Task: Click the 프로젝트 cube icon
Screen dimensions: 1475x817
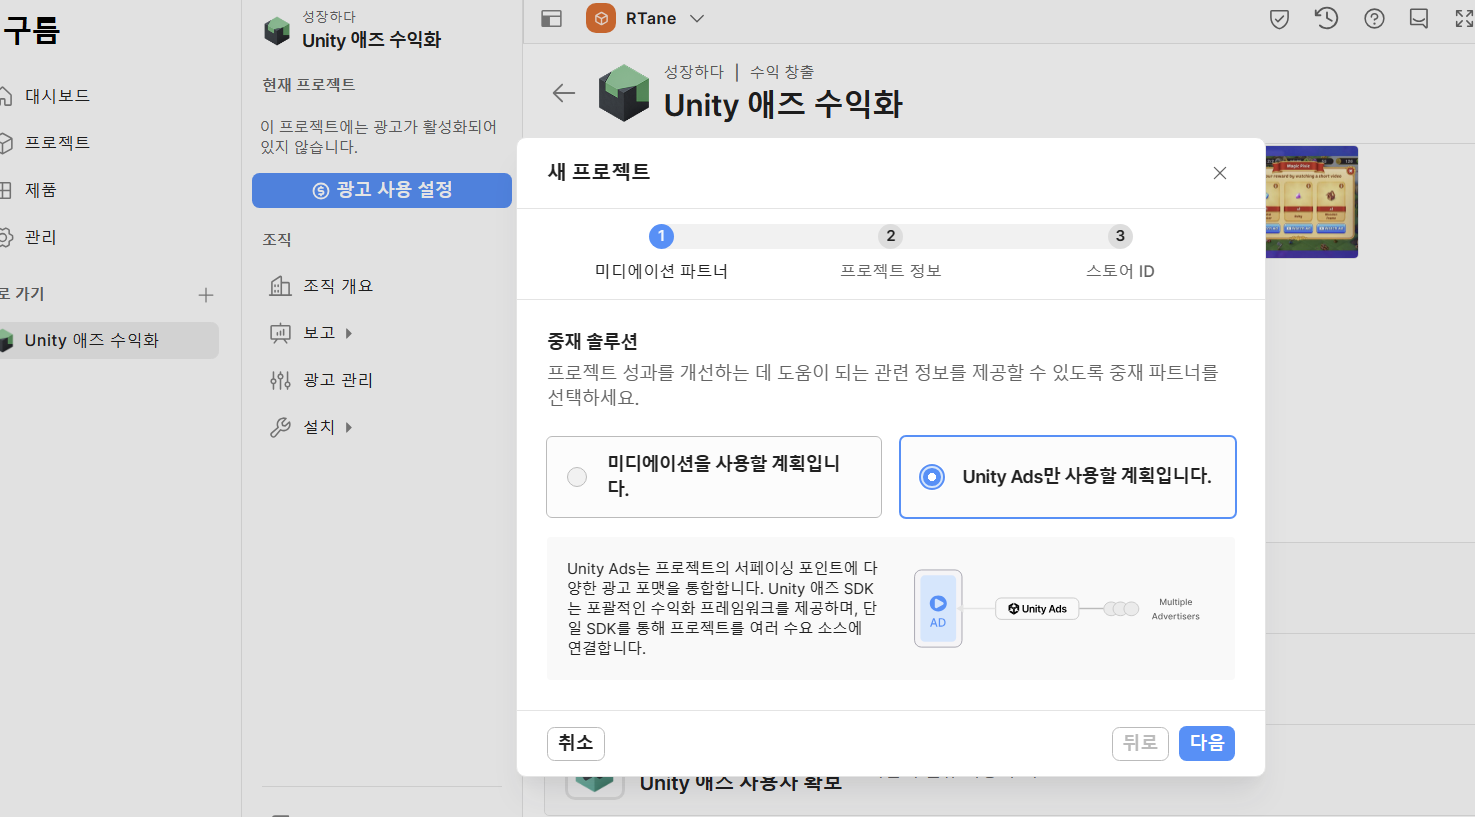Action: pyautogui.click(x=6, y=143)
